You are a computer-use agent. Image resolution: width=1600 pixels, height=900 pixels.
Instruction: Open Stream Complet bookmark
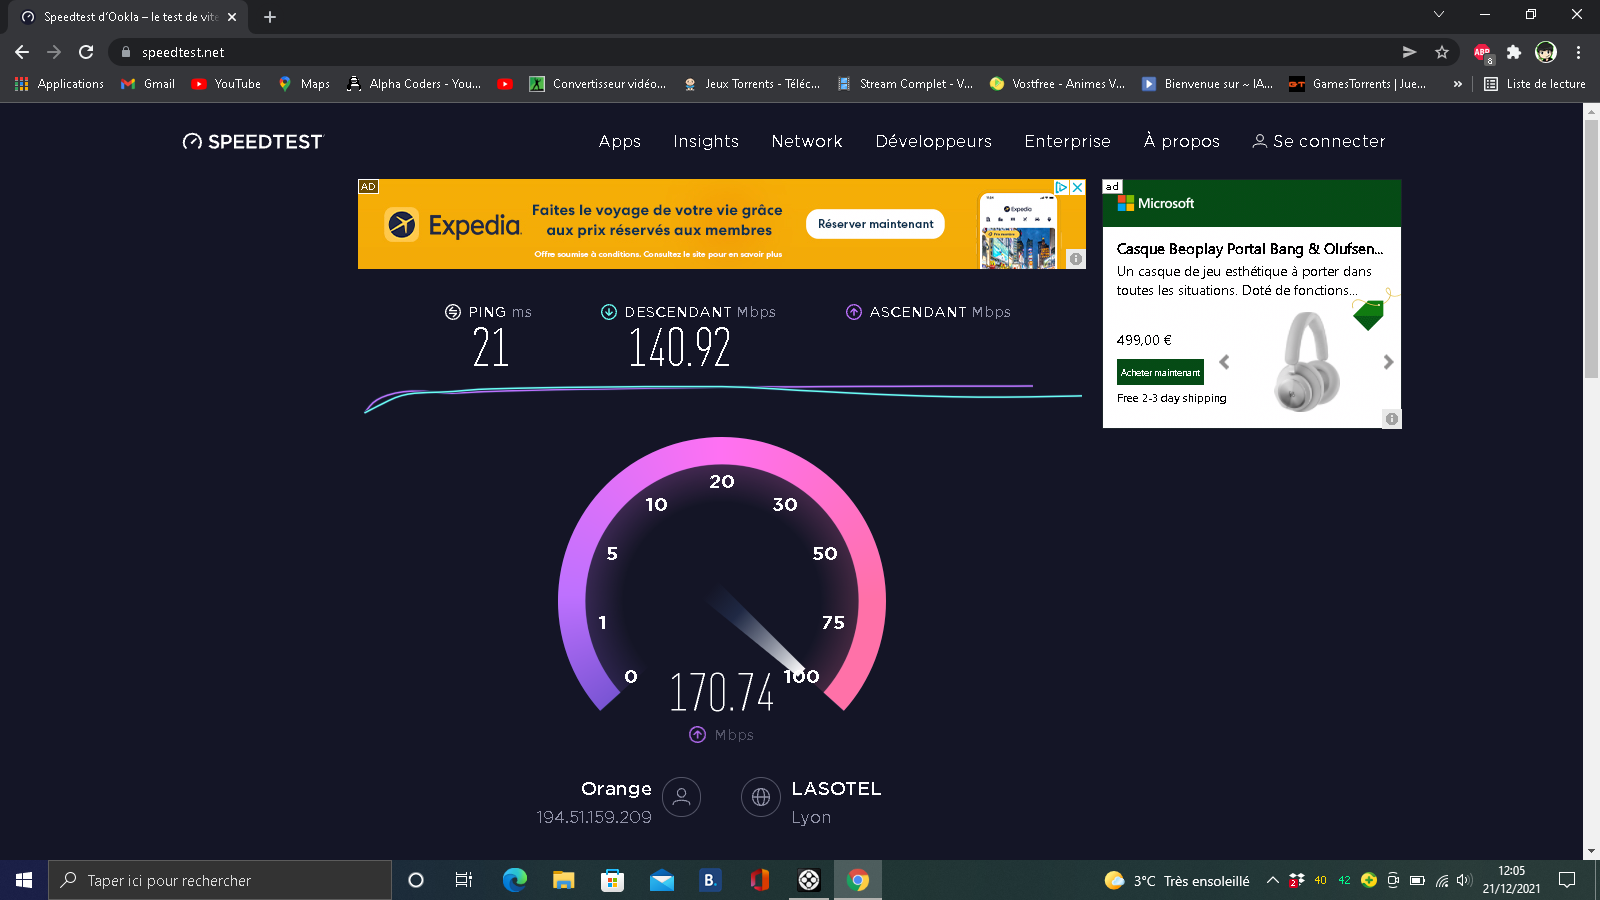pyautogui.click(x=905, y=84)
